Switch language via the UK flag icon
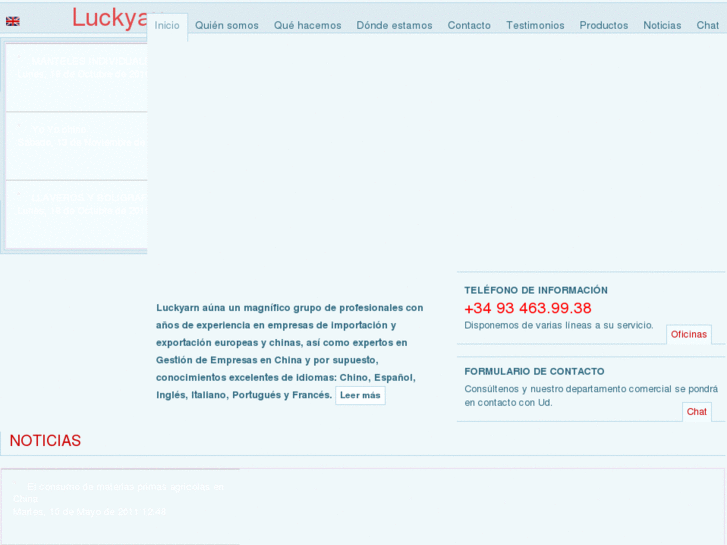The width and height of the screenshot is (727, 545). coord(13,21)
